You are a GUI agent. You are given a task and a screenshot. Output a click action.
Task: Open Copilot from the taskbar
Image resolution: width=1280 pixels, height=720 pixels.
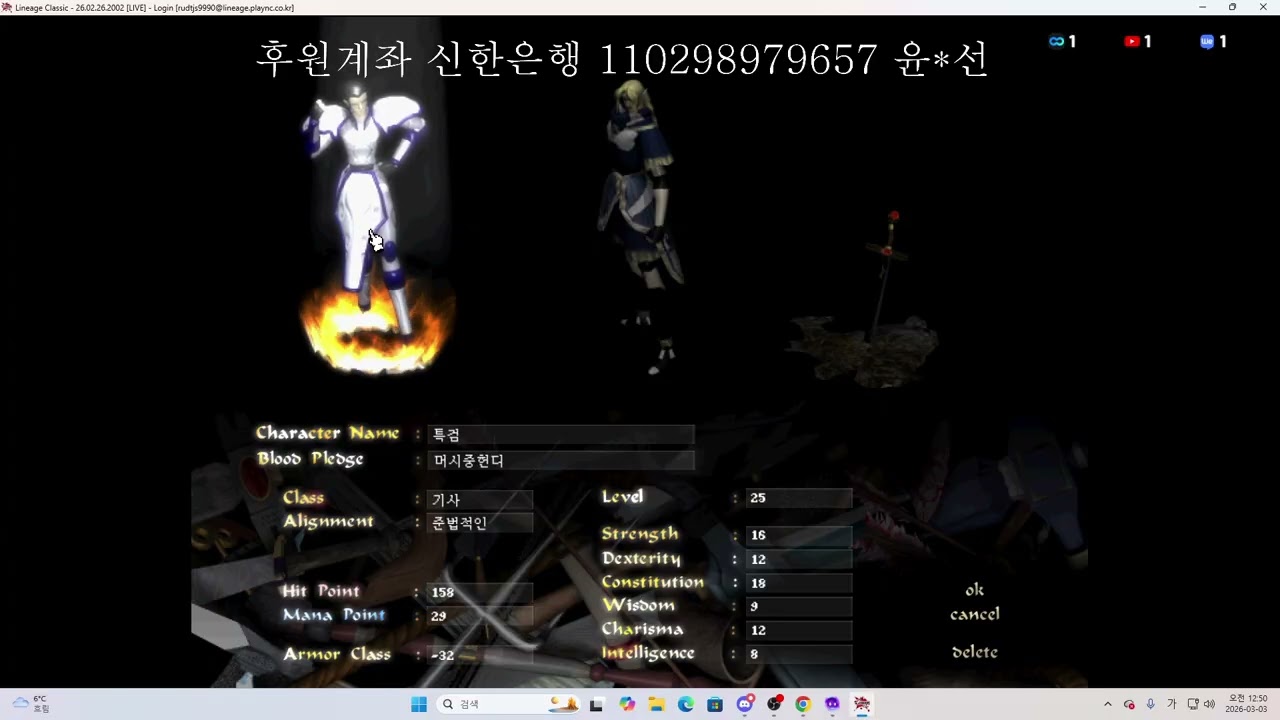(x=627, y=704)
